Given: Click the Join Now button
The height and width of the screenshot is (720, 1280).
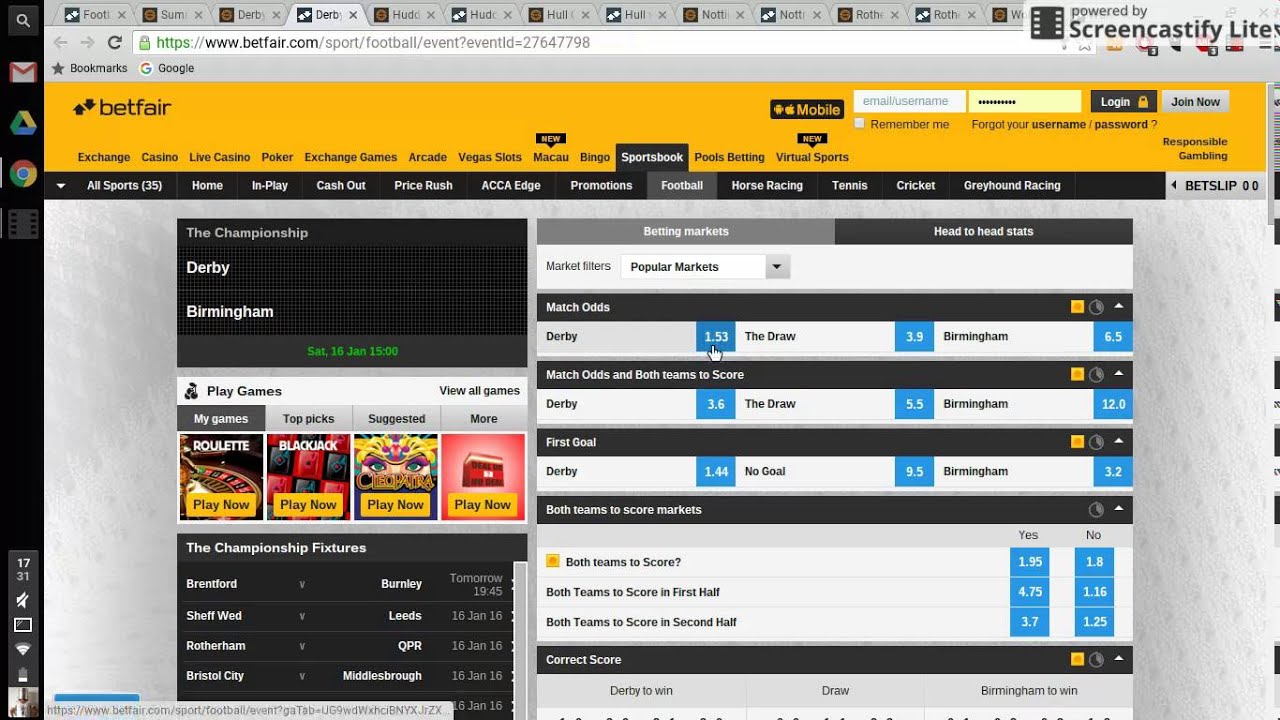Looking at the screenshot, I should 1195,102.
